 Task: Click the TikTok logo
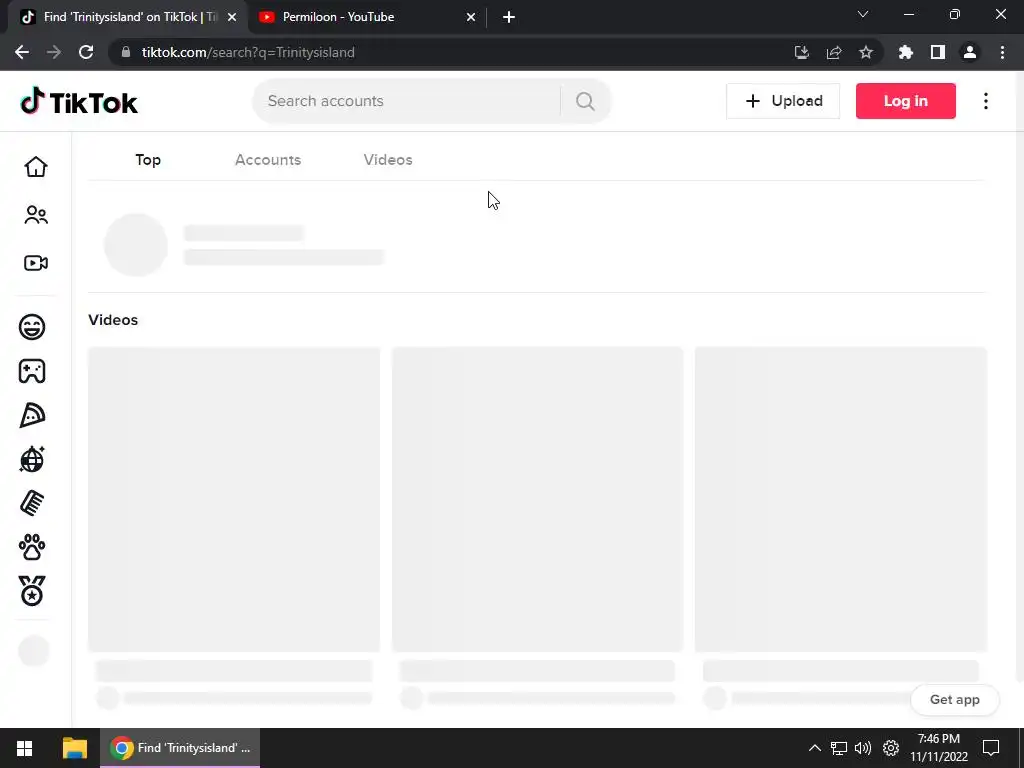point(79,101)
